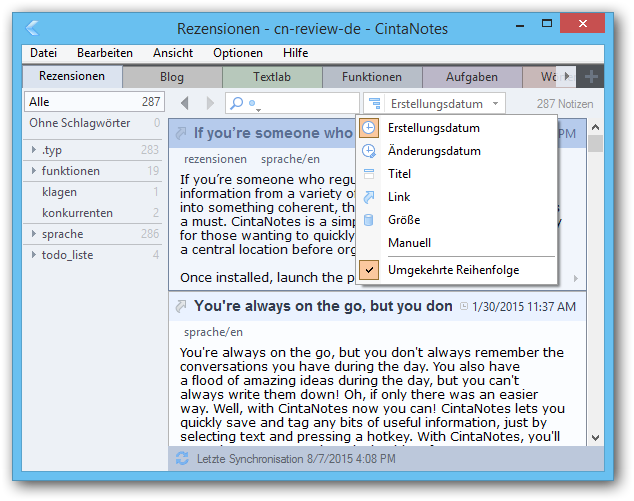Select note titled 'If you're someone who'

coord(273,133)
